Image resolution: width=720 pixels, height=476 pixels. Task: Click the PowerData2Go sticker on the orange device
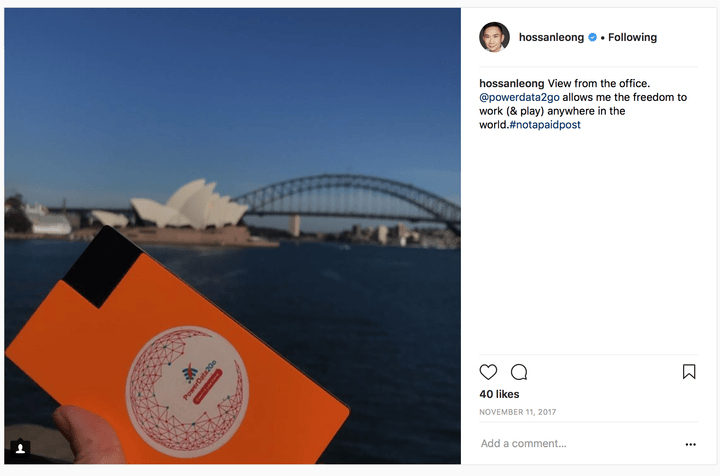coord(188,391)
